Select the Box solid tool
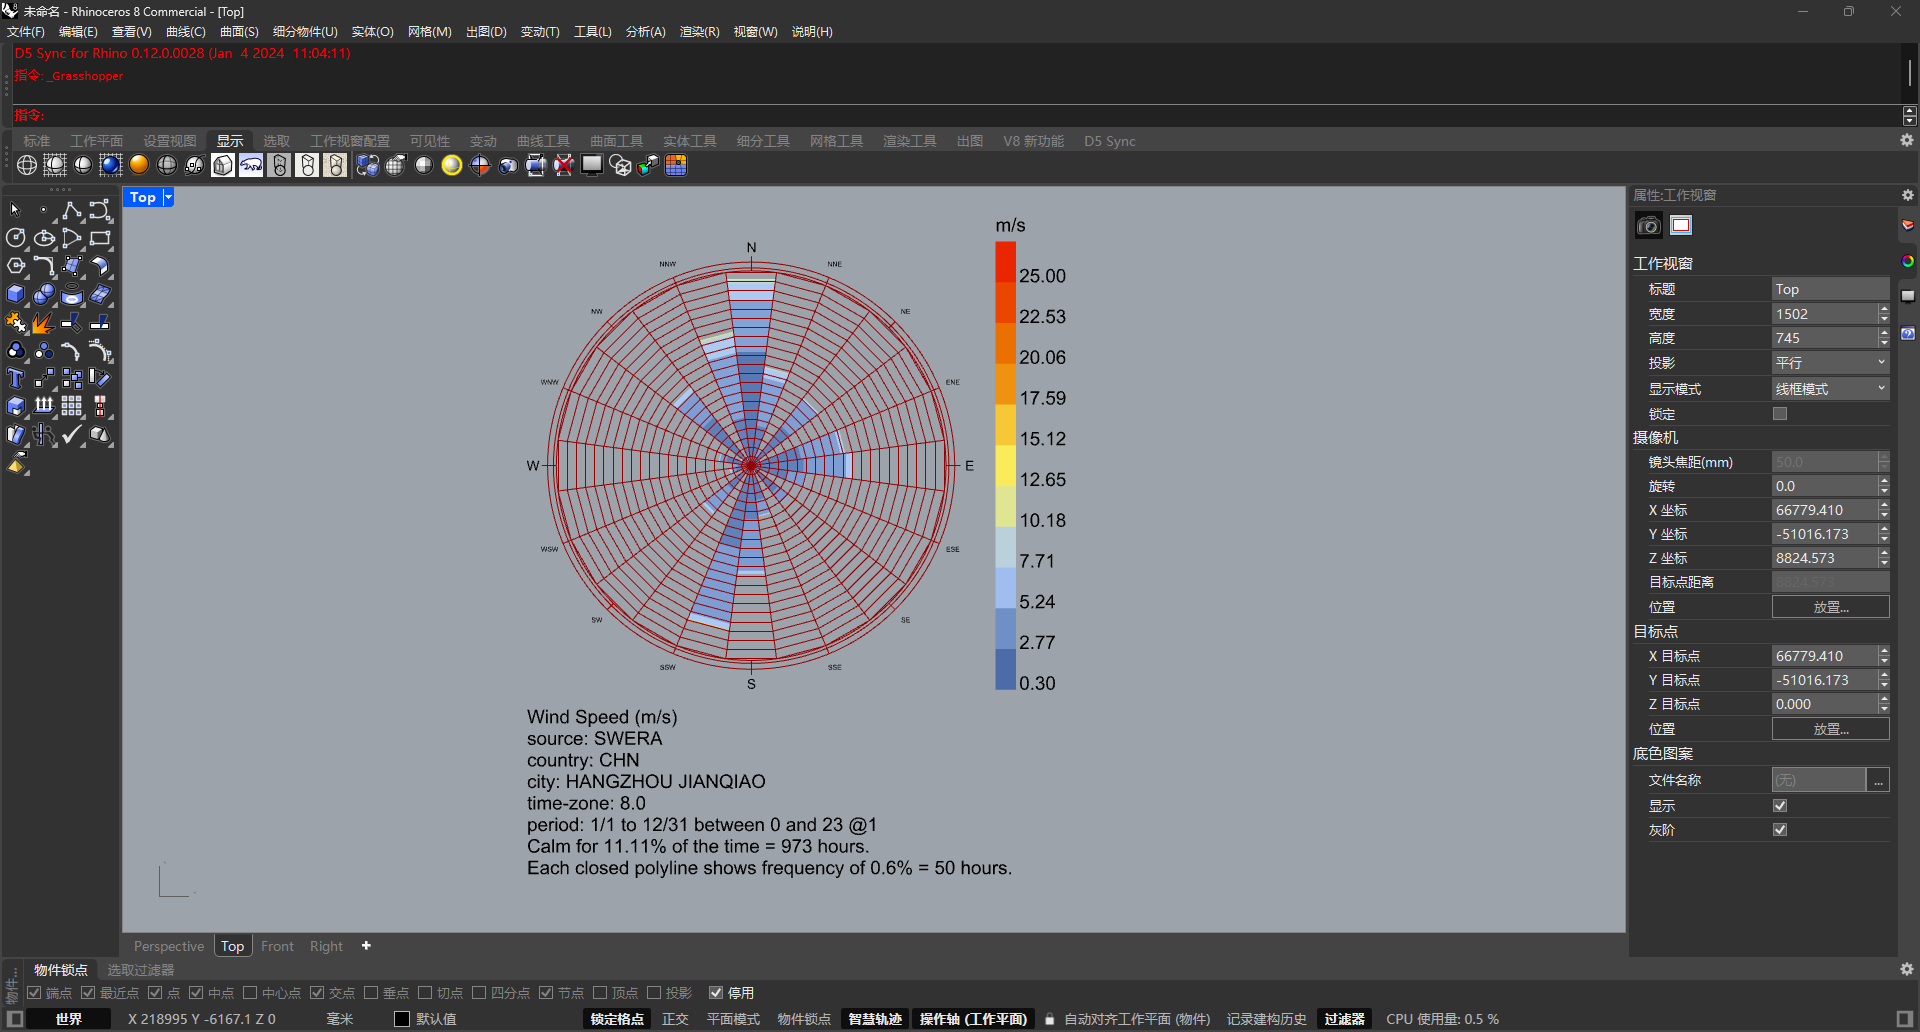The height and width of the screenshot is (1032, 1920). click(15, 294)
